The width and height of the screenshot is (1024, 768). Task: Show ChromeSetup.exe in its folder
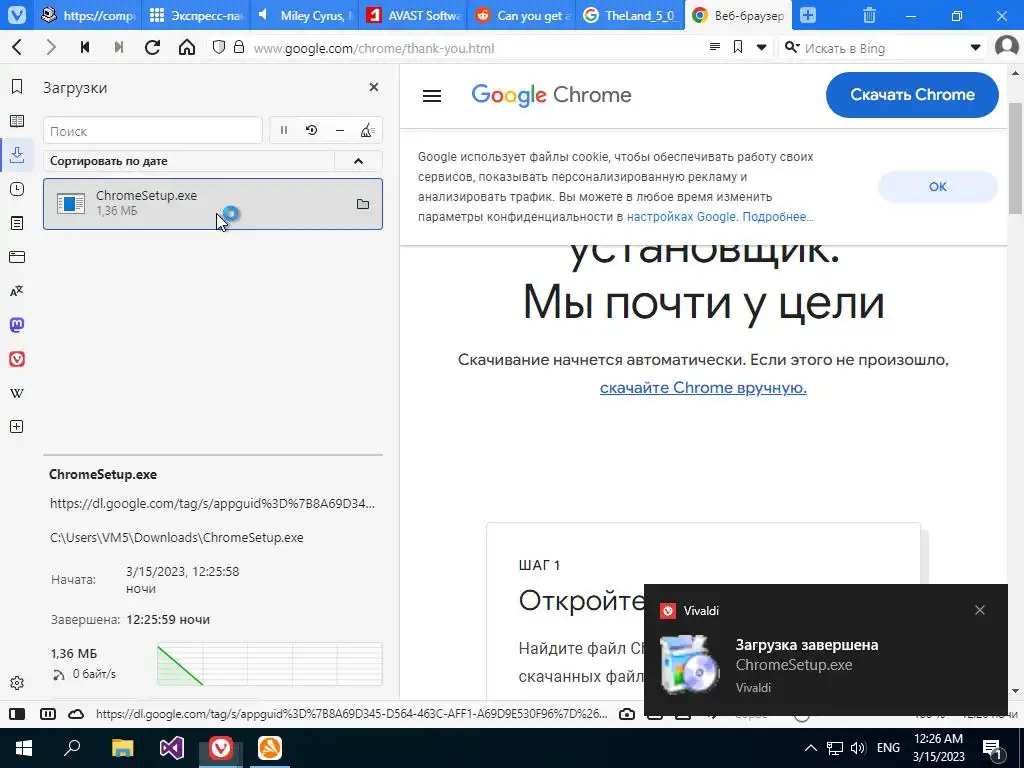363,204
